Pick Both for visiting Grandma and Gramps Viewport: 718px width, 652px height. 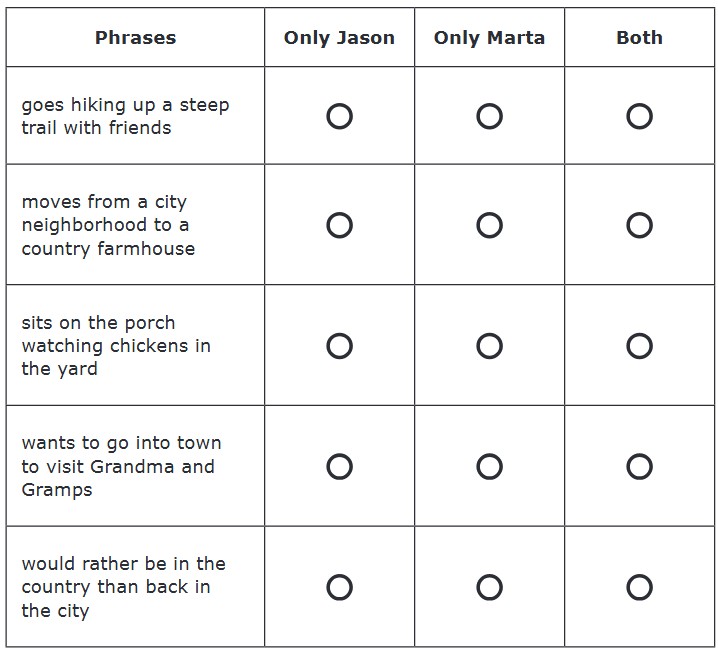click(639, 466)
